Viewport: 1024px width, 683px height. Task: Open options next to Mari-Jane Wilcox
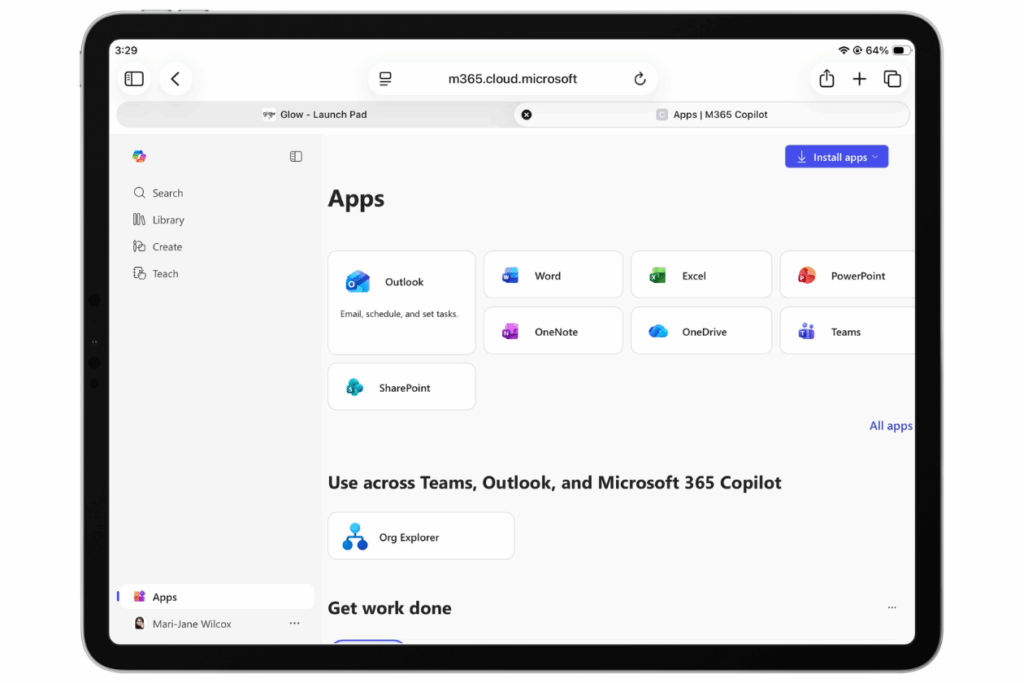click(294, 623)
